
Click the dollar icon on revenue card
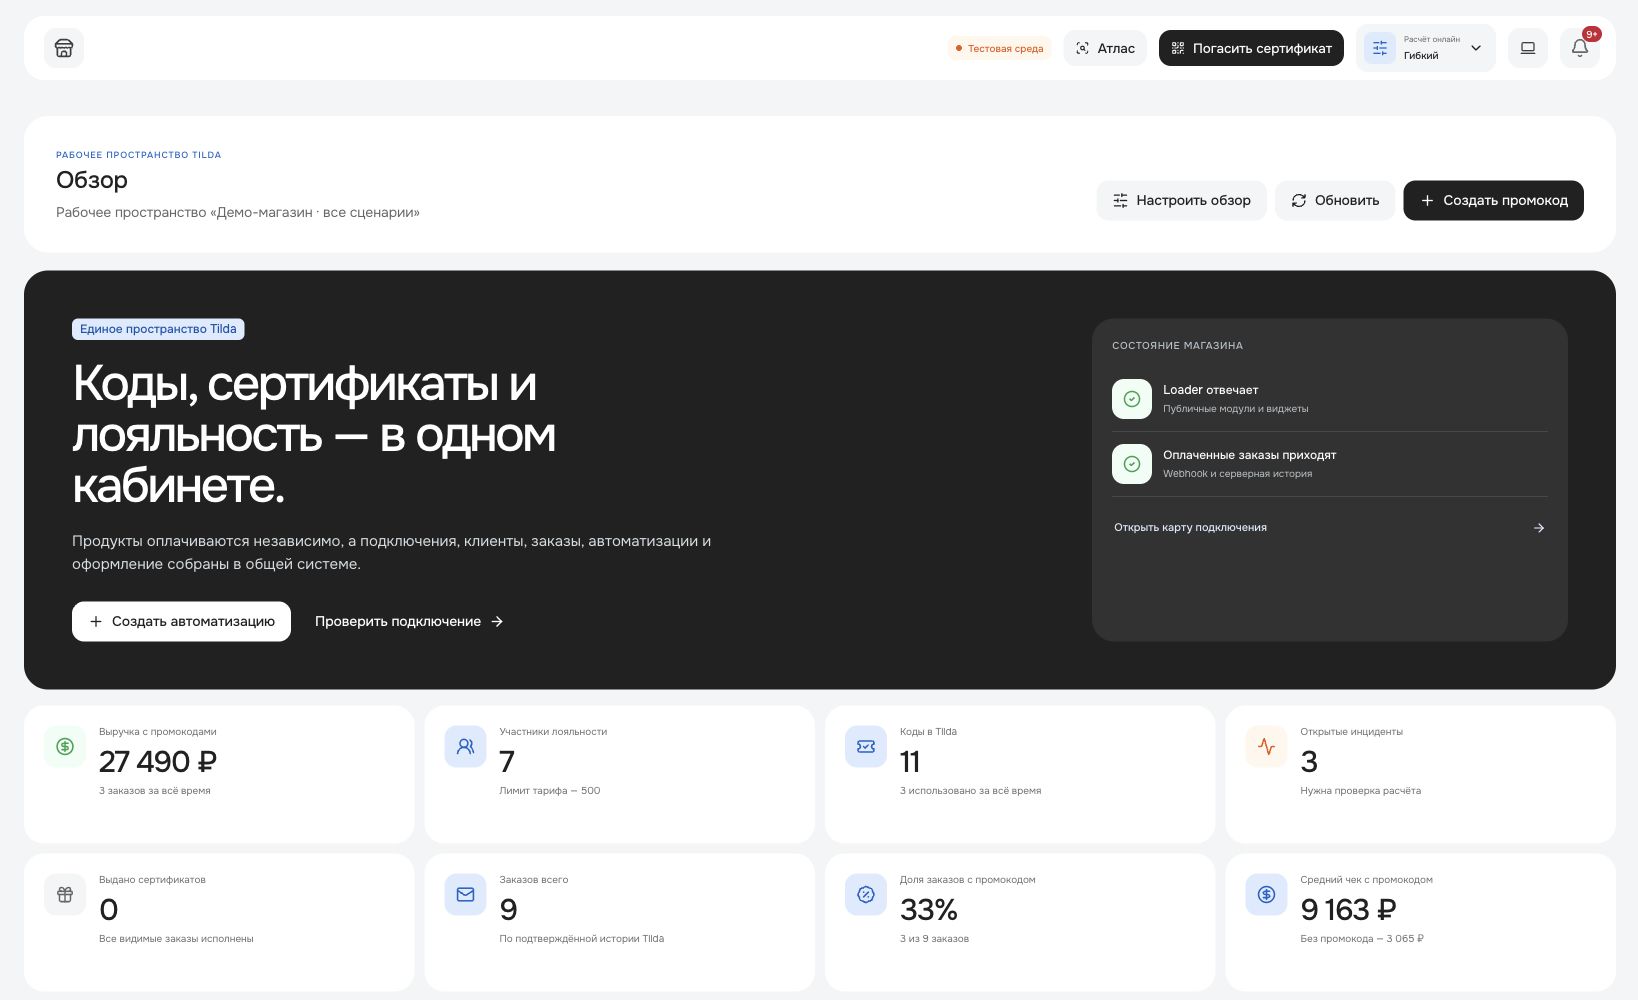pyautogui.click(x=65, y=747)
